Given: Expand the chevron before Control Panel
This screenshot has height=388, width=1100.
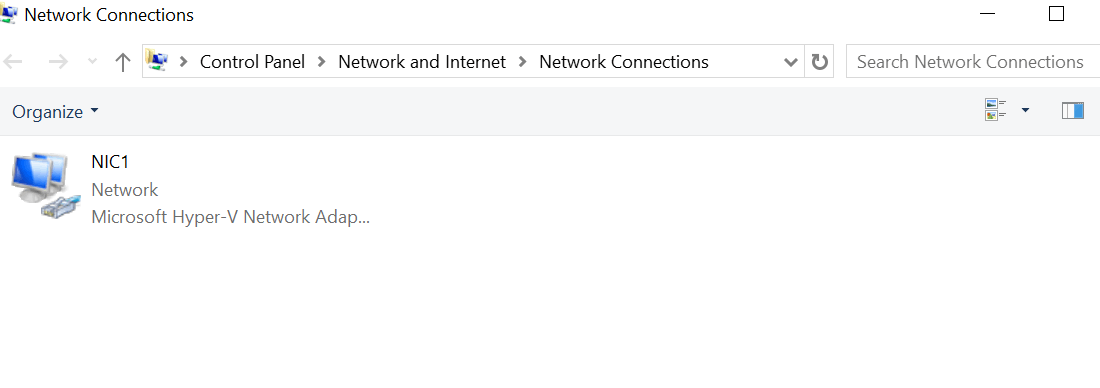Looking at the screenshot, I should pyautogui.click(x=184, y=62).
